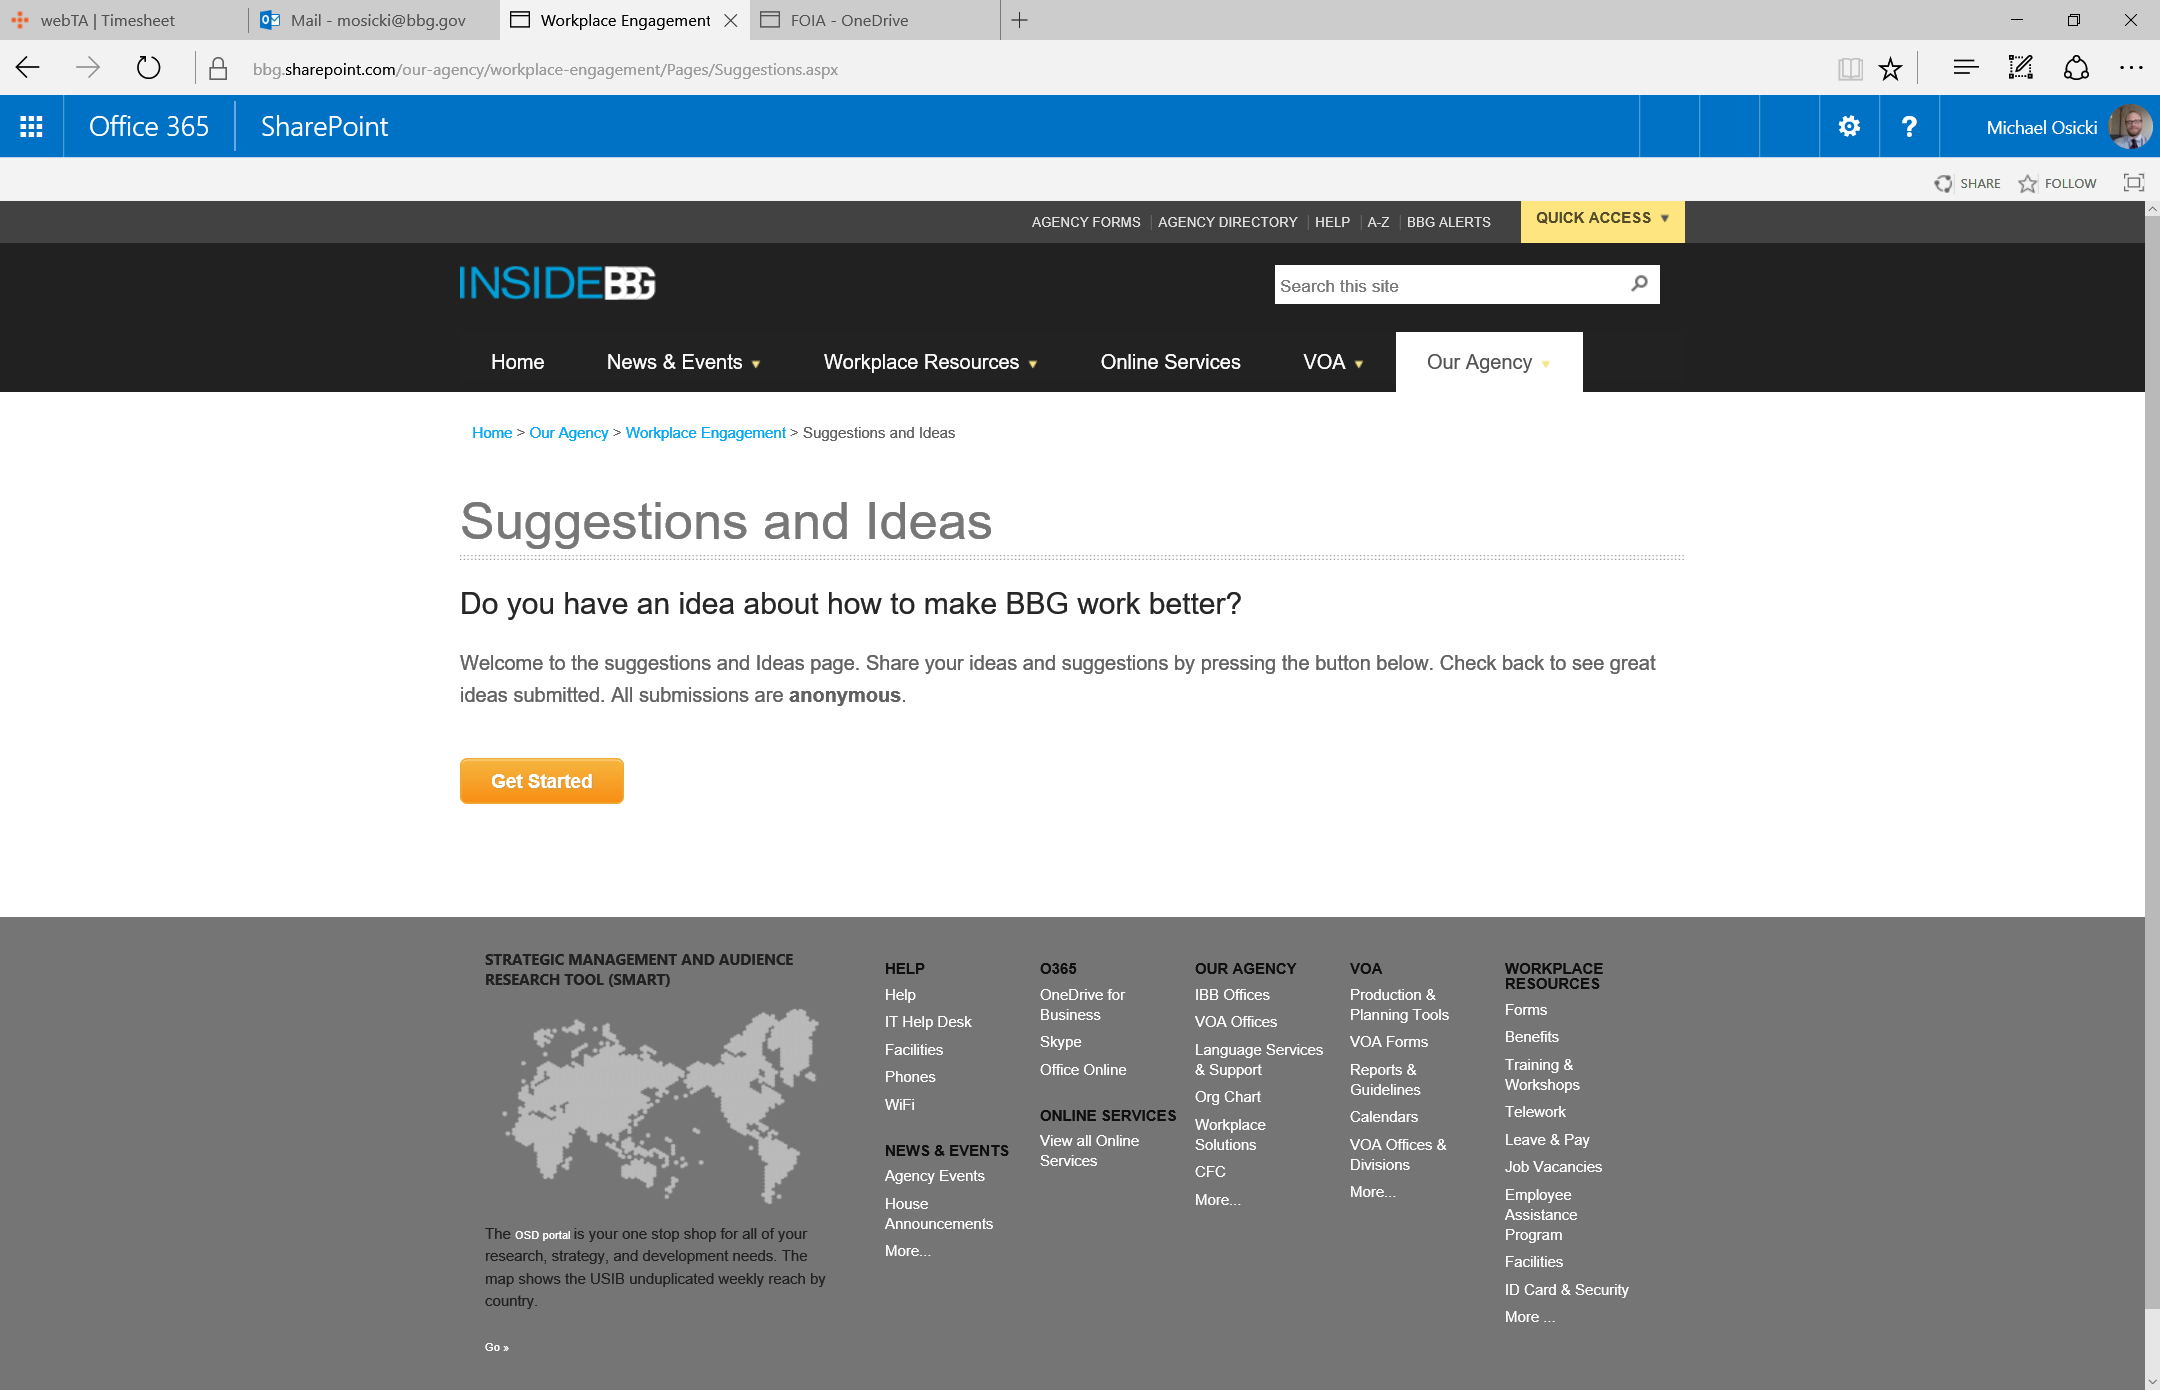Viewport: 2160px width, 1390px height.
Task: Open House Announcements footer link
Action: pyautogui.click(x=938, y=1214)
